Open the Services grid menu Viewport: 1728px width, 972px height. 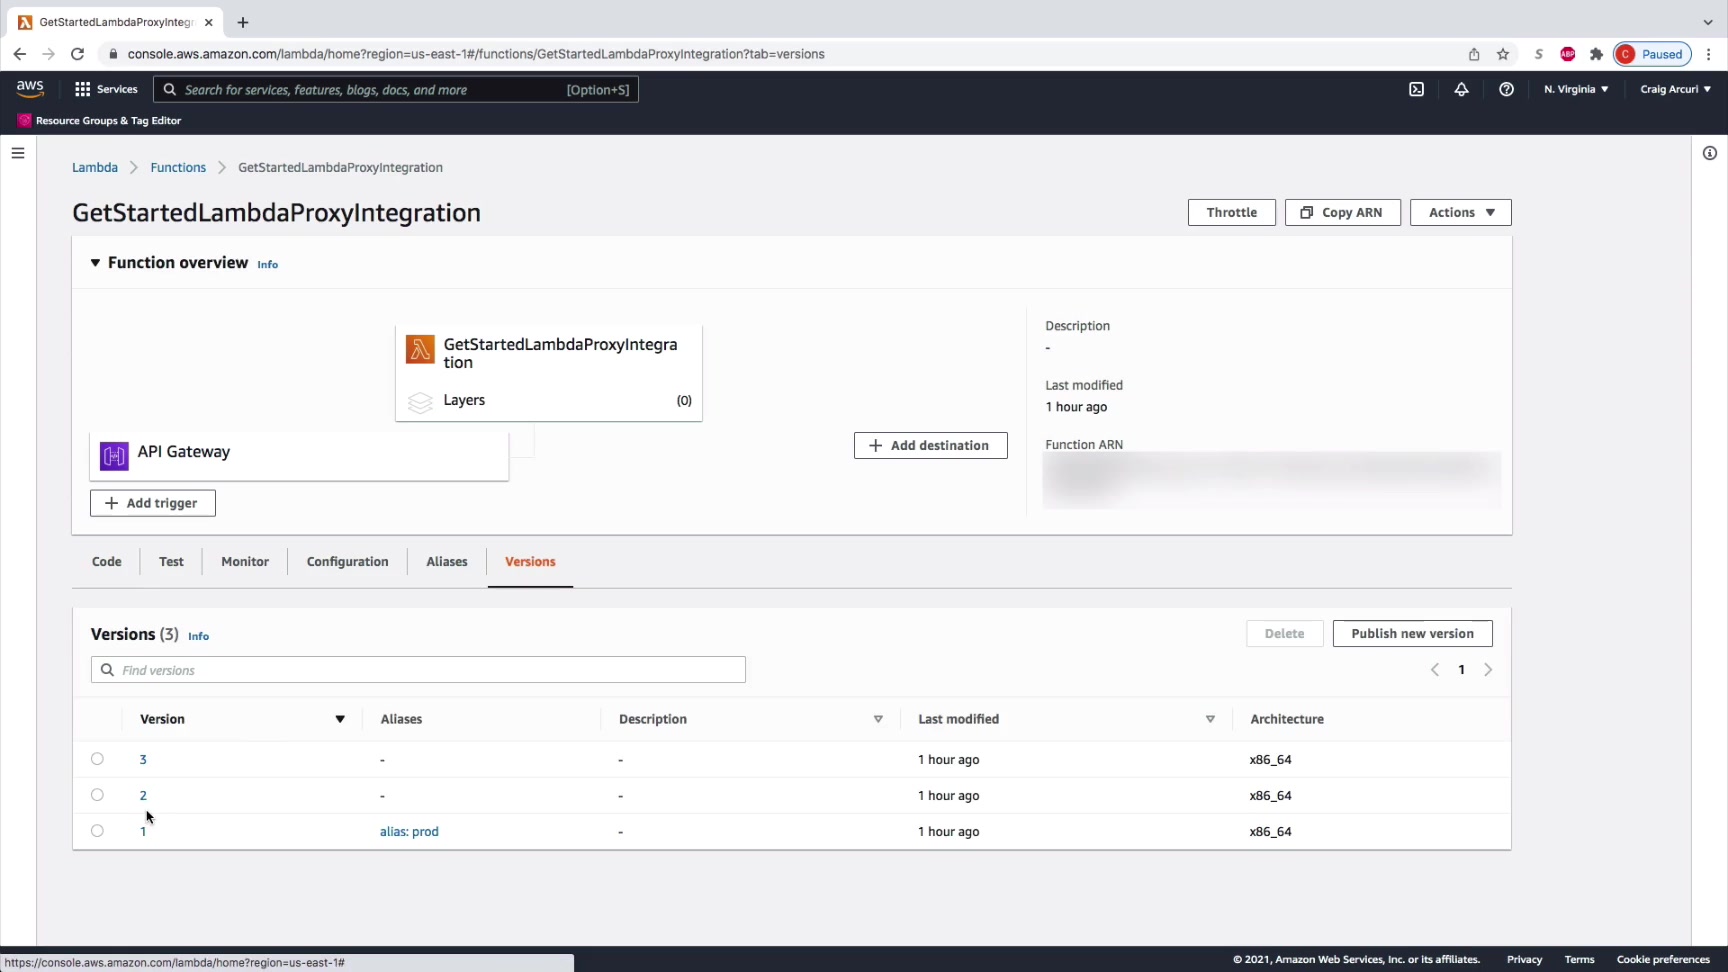tap(106, 89)
